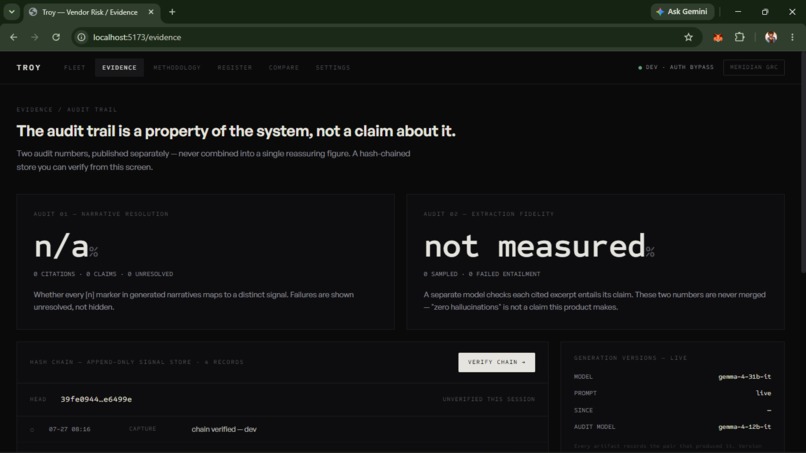
Task: Bookmark this page with the star
Action: [688, 37]
